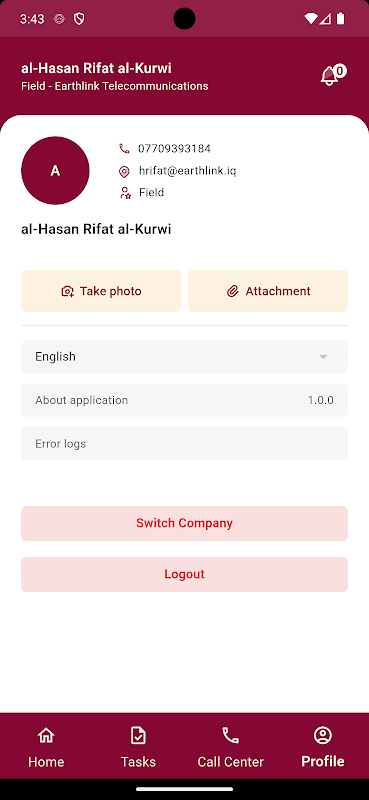Open the Error logs row

tap(184, 444)
